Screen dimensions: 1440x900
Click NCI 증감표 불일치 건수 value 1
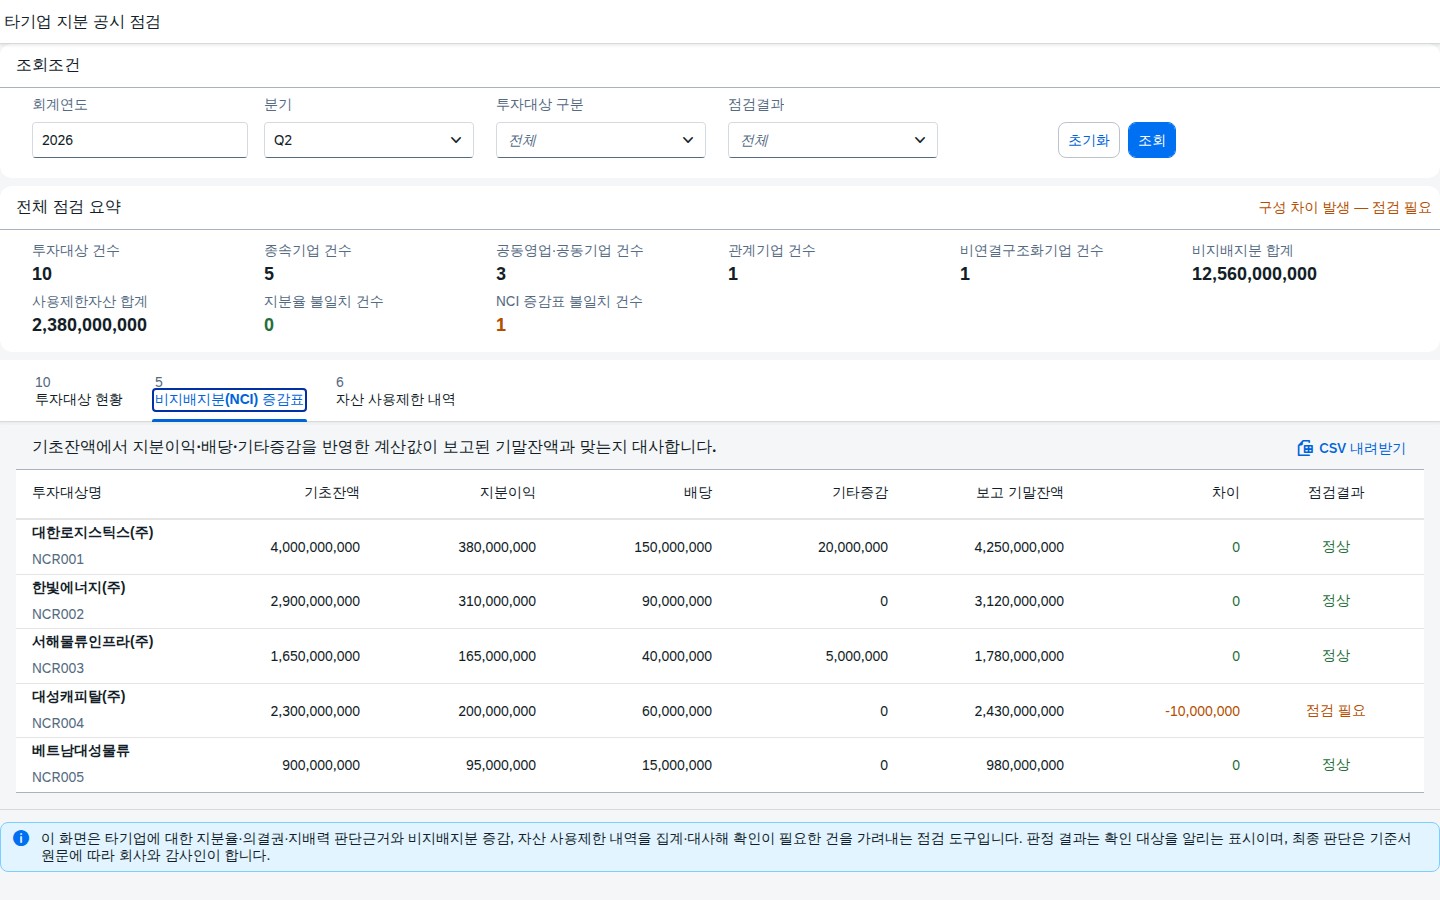tap(501, 325)
